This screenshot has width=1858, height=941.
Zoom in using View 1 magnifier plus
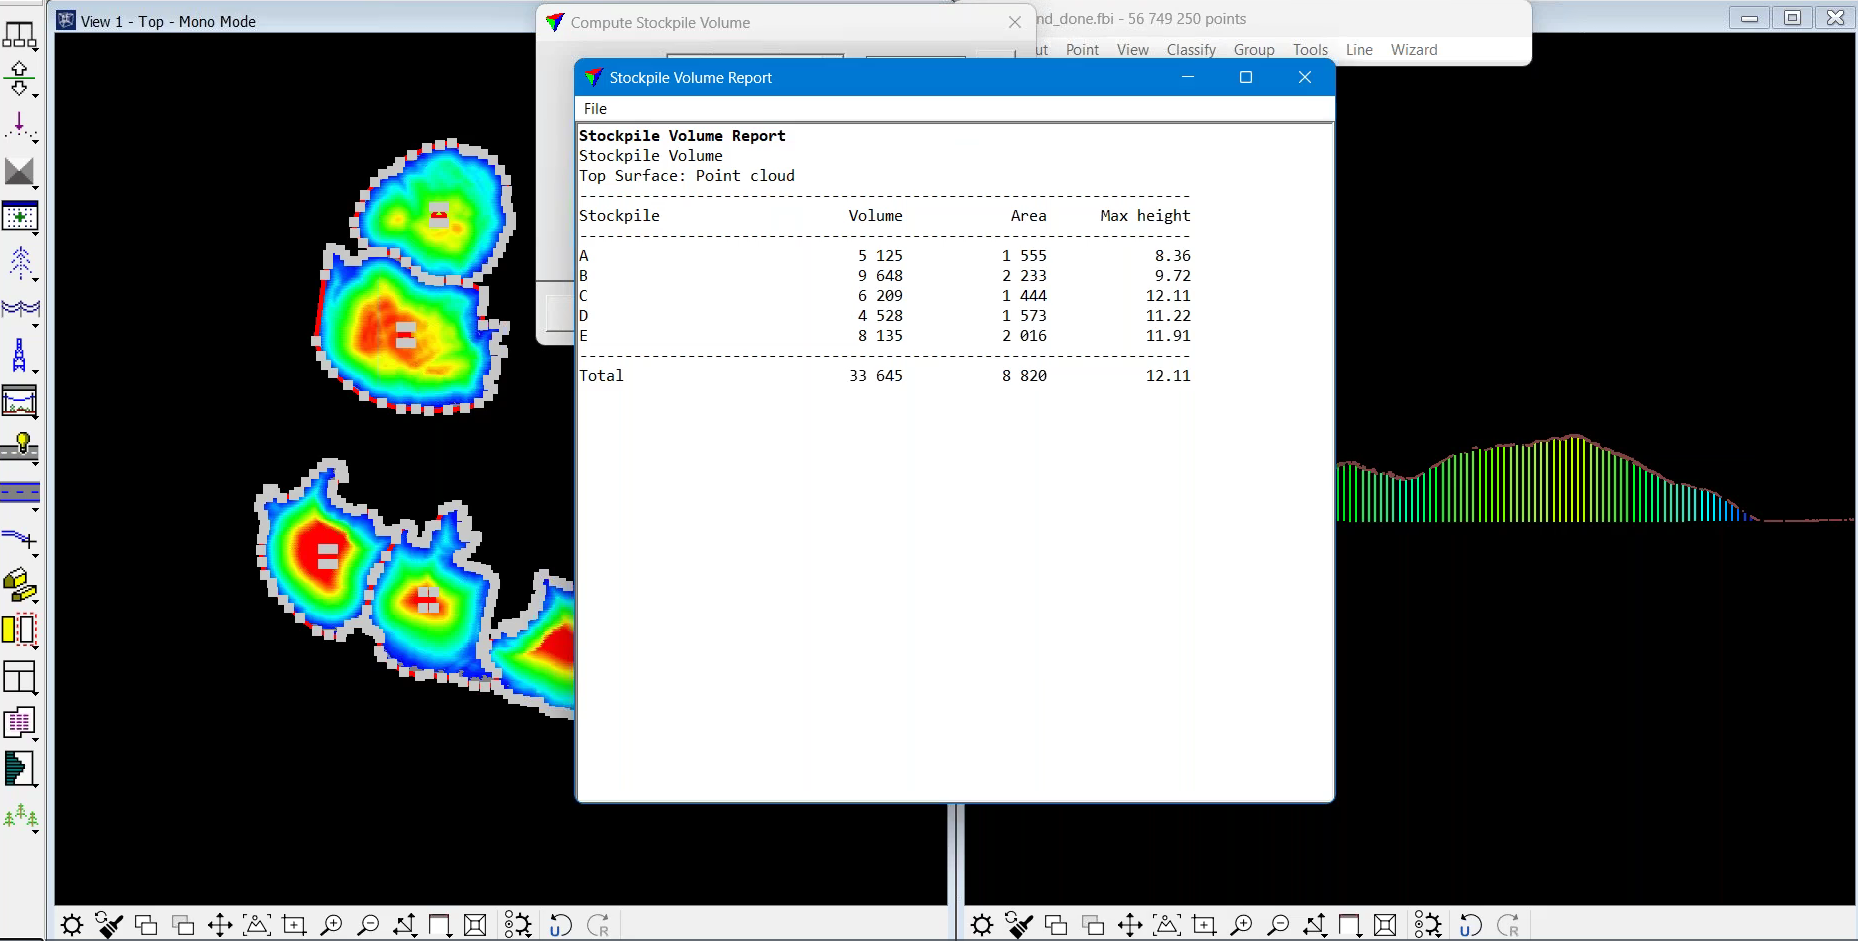pos(331,925)
